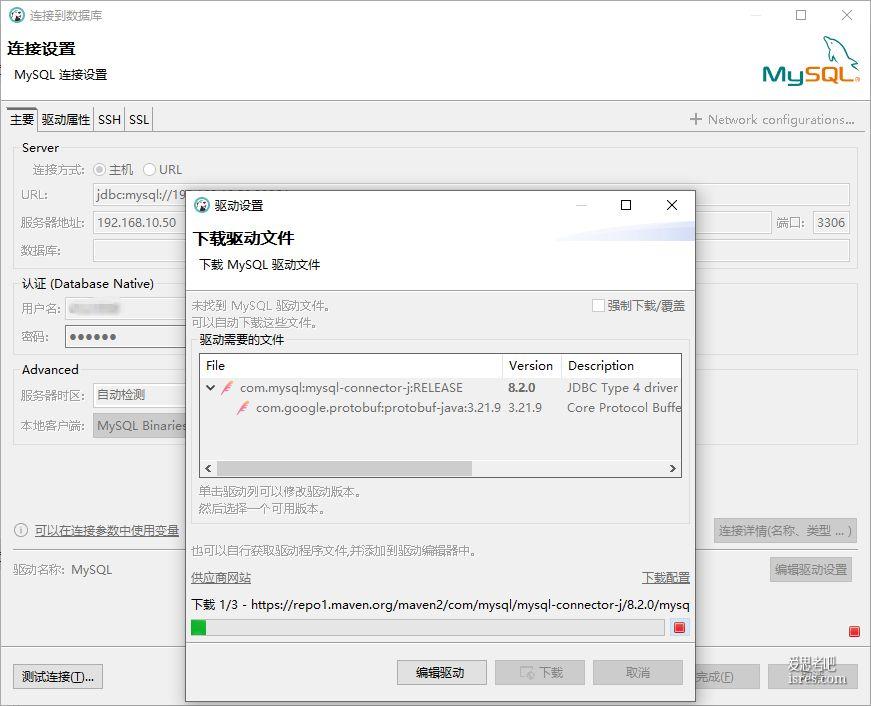Close the 驱动设置 dialog
871x706 pixels.
672,205
